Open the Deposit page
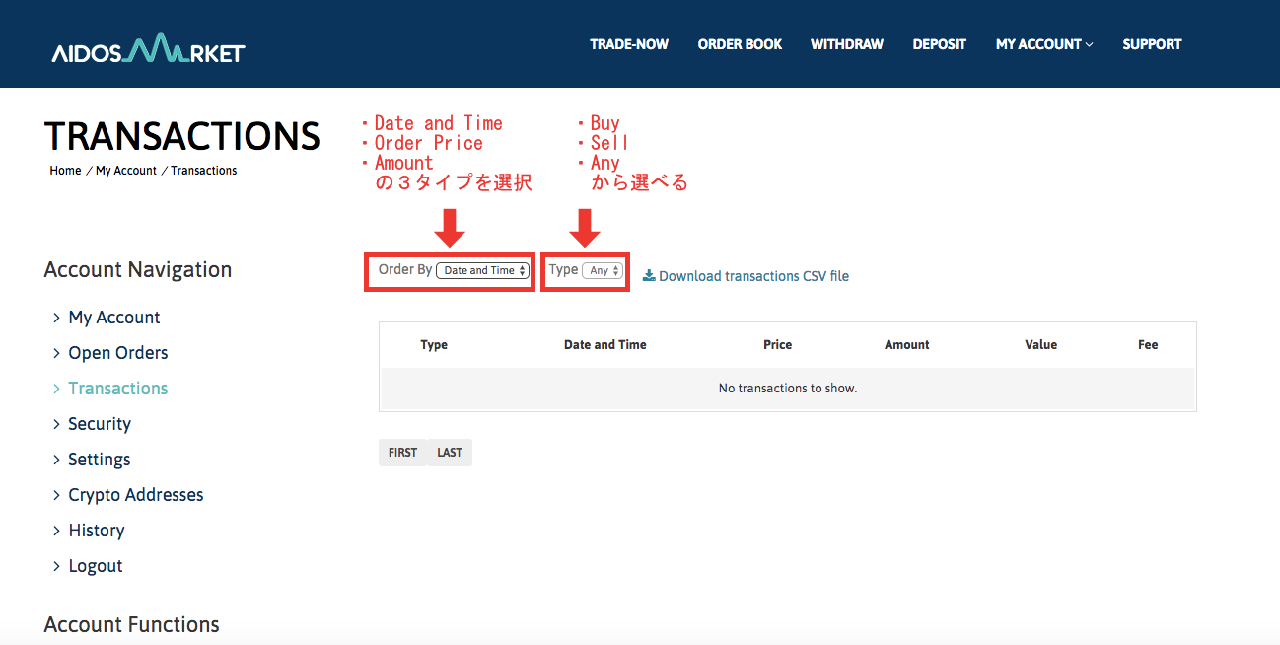The height and width of the screenshot is (645, 1280). (939, 44)
